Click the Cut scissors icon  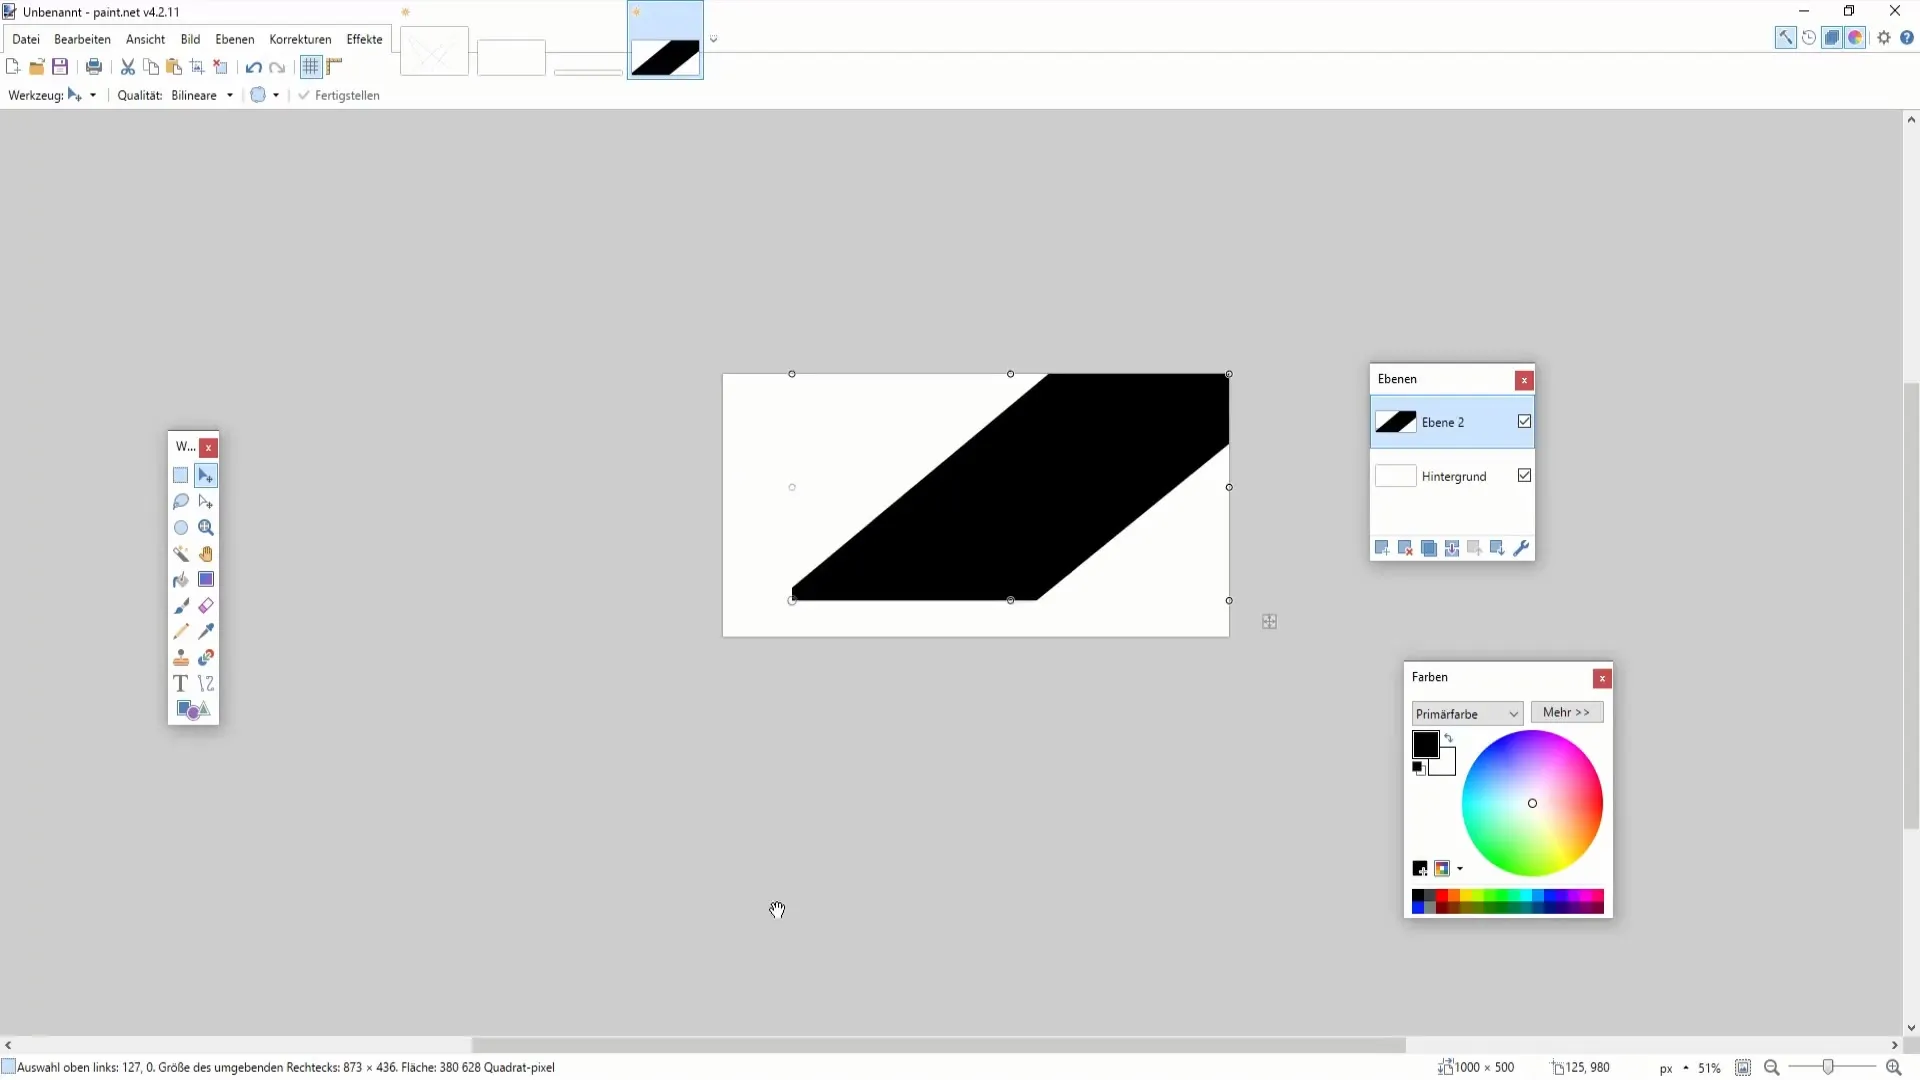click(128, 67)
